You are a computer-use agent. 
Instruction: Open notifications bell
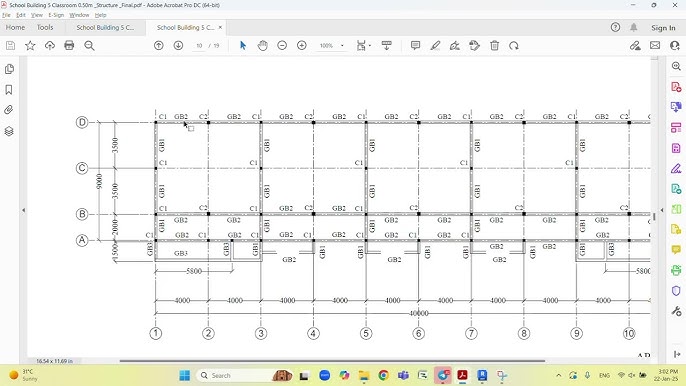pos(634,27)
